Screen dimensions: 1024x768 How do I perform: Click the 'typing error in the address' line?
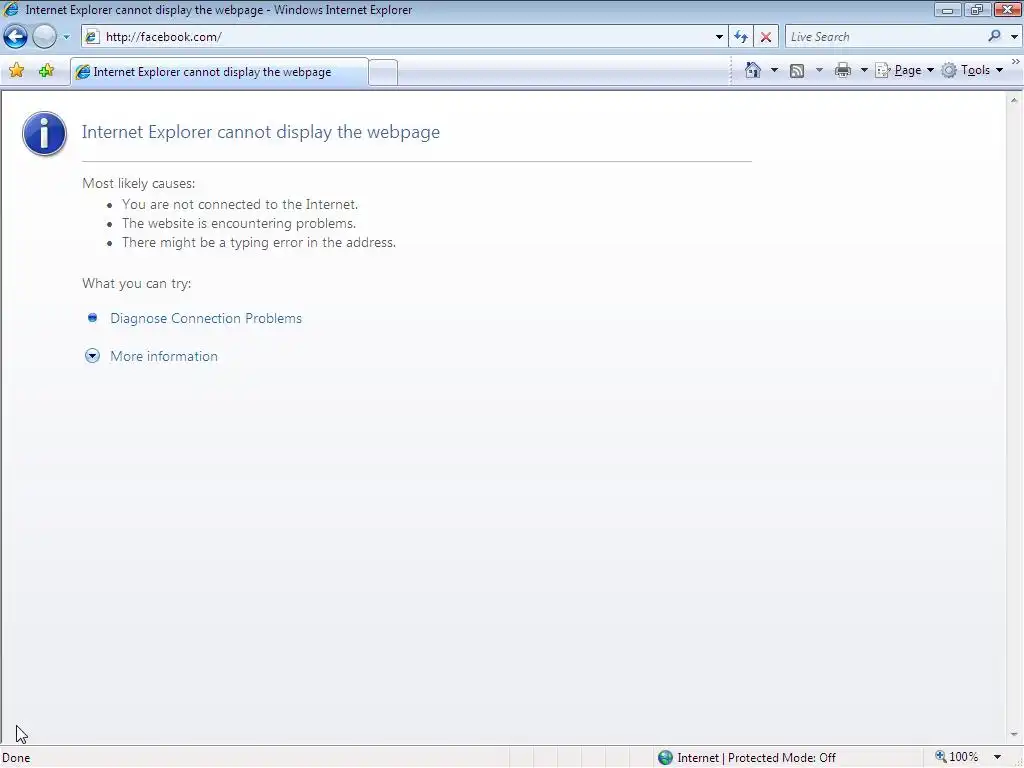pyautogui.click(x=259, y=242)
